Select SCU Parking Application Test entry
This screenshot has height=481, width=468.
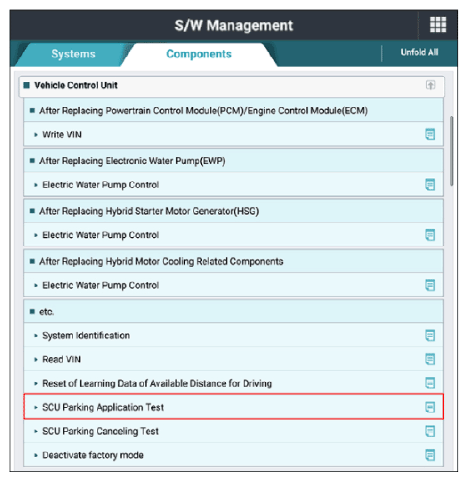(233, 407)
